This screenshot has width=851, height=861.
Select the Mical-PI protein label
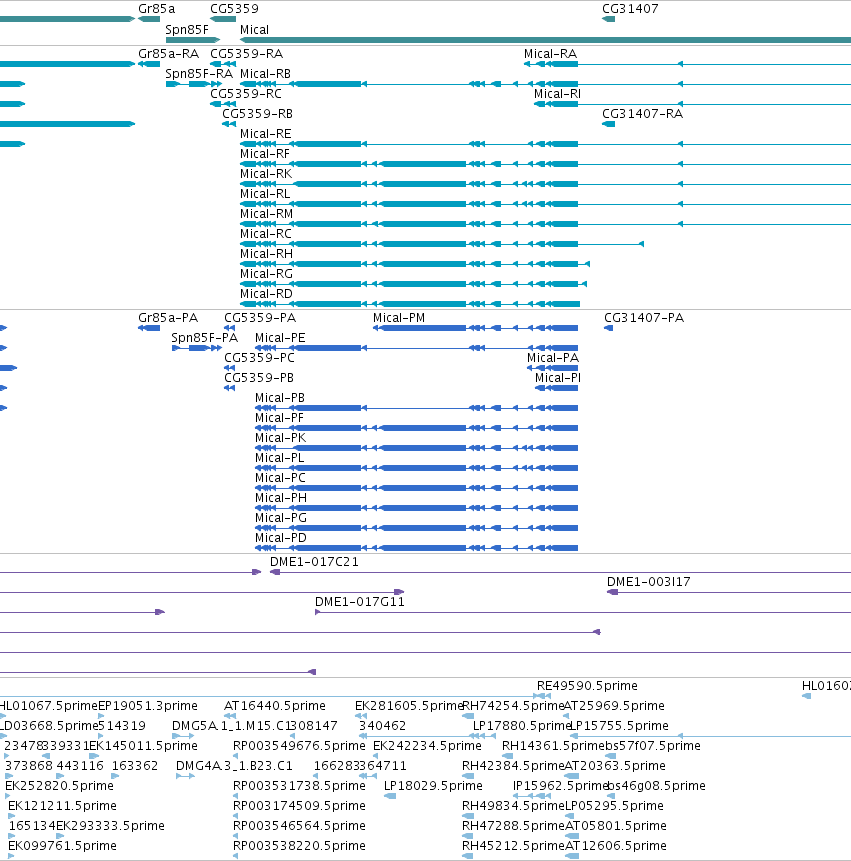click(558, 378)
